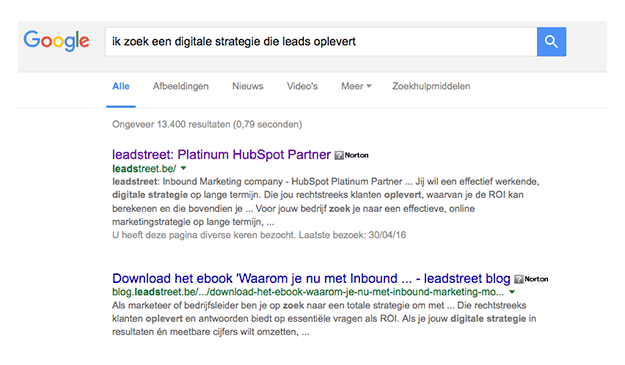Open the Download het ebook result link

(x=311, y=278)
